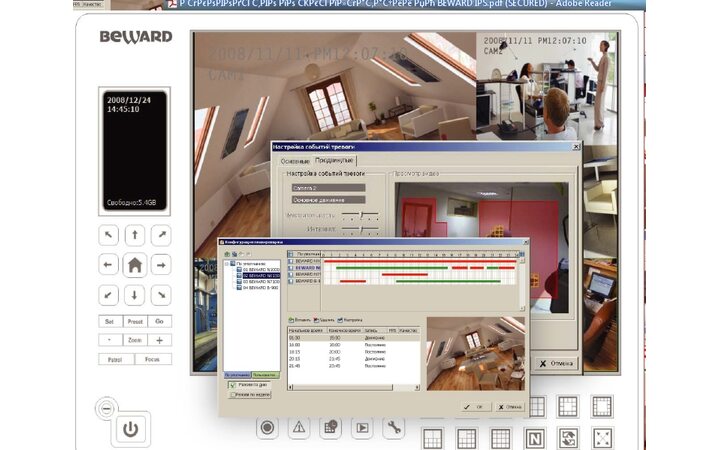Zoom in with the plus button

159,340
